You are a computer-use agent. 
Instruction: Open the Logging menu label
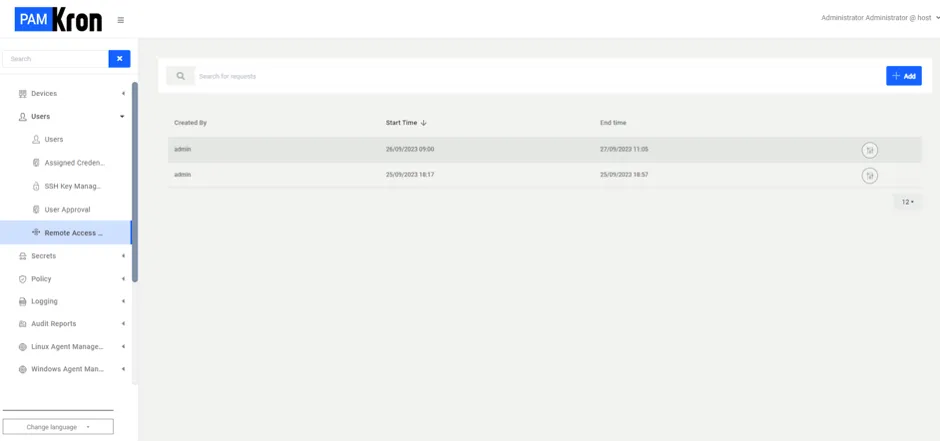[44, 301]
